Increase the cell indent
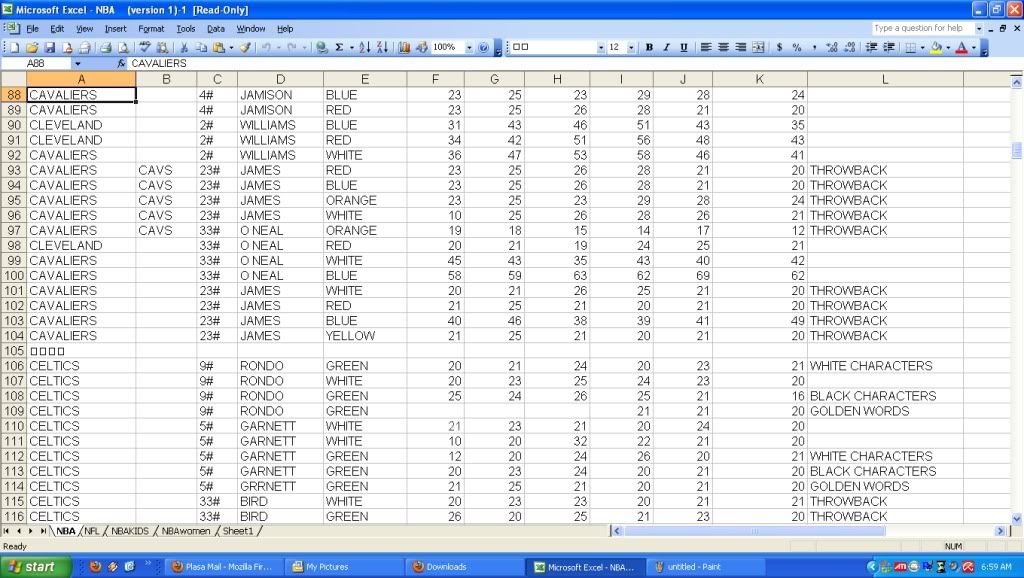Viewport: 1024px width, 578px height. point(889,47)
